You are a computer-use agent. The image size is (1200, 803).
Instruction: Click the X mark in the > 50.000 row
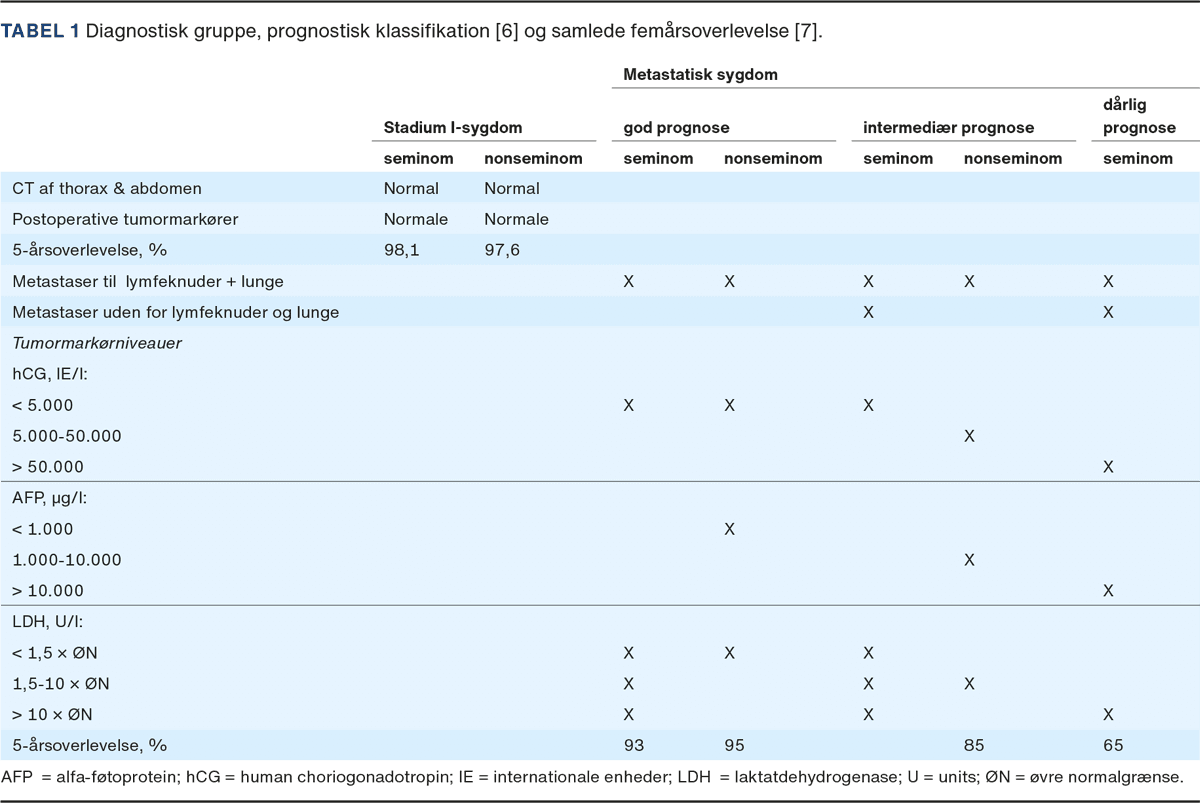pos(1108,467)
